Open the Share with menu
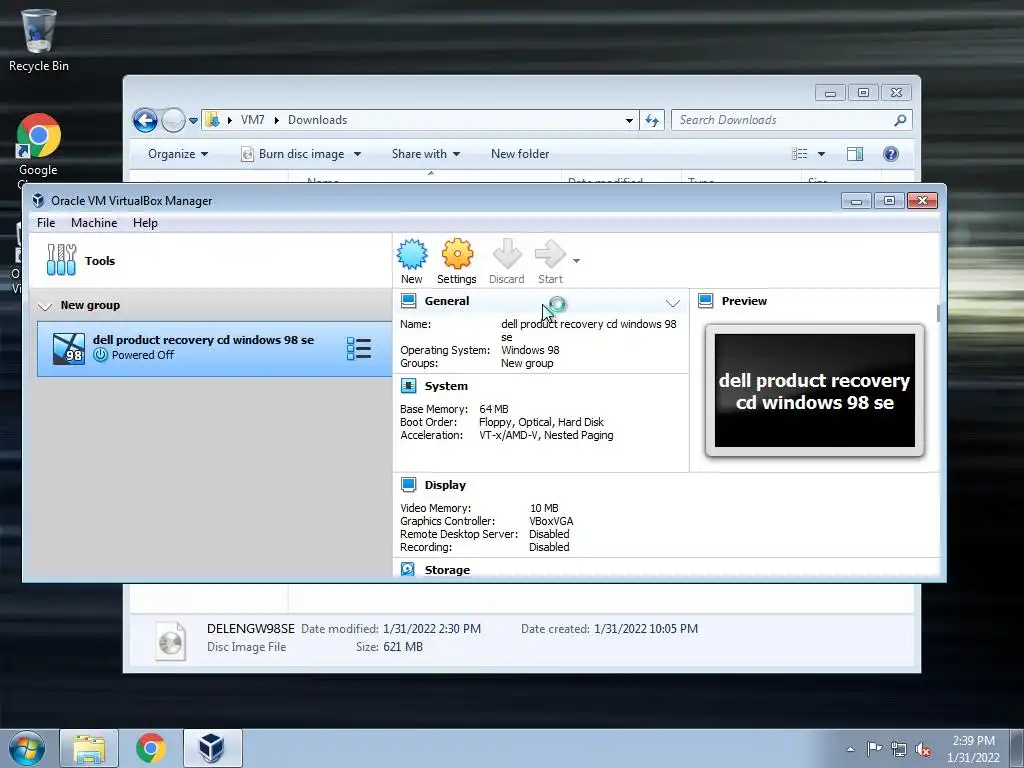 coord(426,154)
